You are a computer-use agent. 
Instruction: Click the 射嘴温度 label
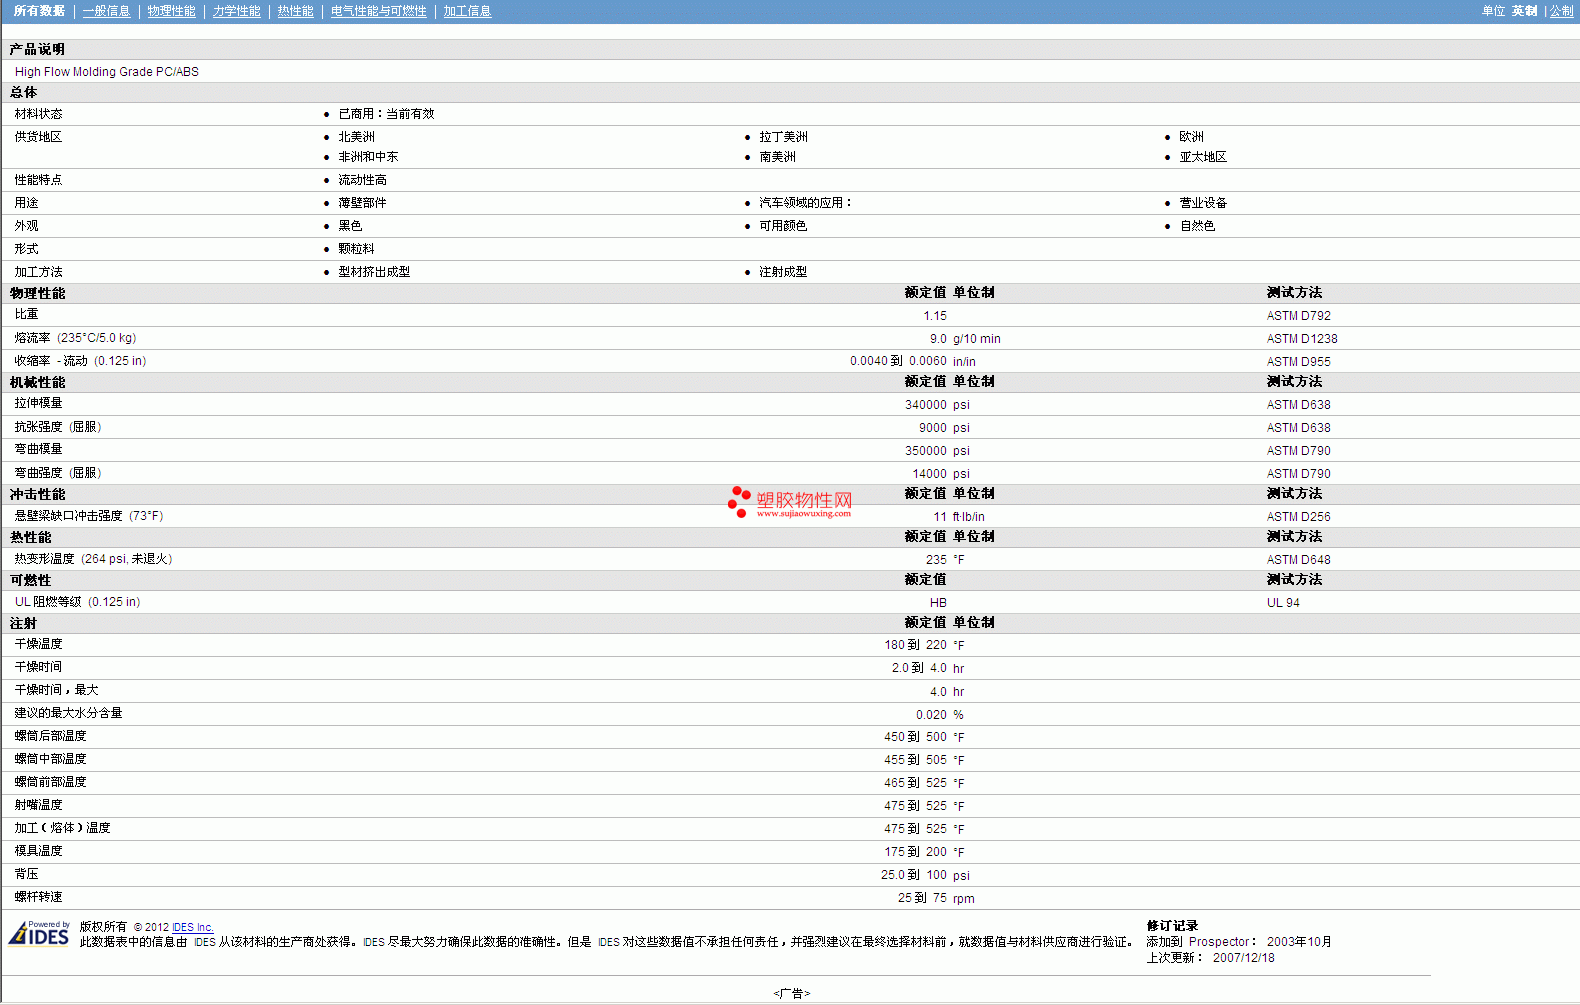click(x=38, y=805)
